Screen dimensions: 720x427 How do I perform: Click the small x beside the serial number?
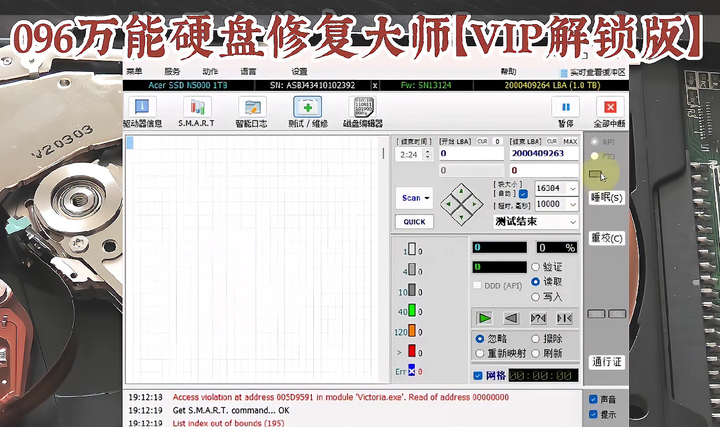(x=375, y=85)
